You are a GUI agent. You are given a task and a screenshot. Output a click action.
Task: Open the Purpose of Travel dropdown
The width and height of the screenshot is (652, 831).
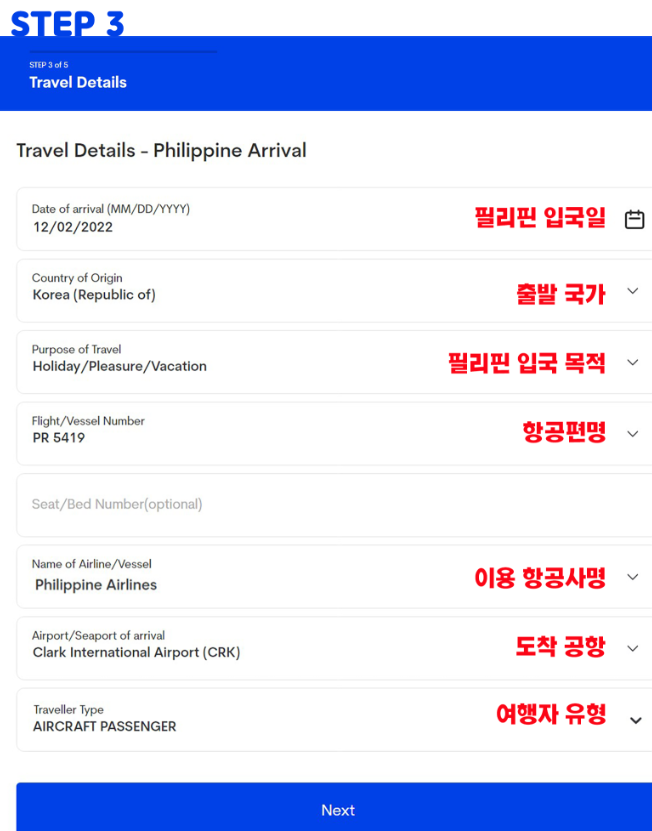pos(631,362)
